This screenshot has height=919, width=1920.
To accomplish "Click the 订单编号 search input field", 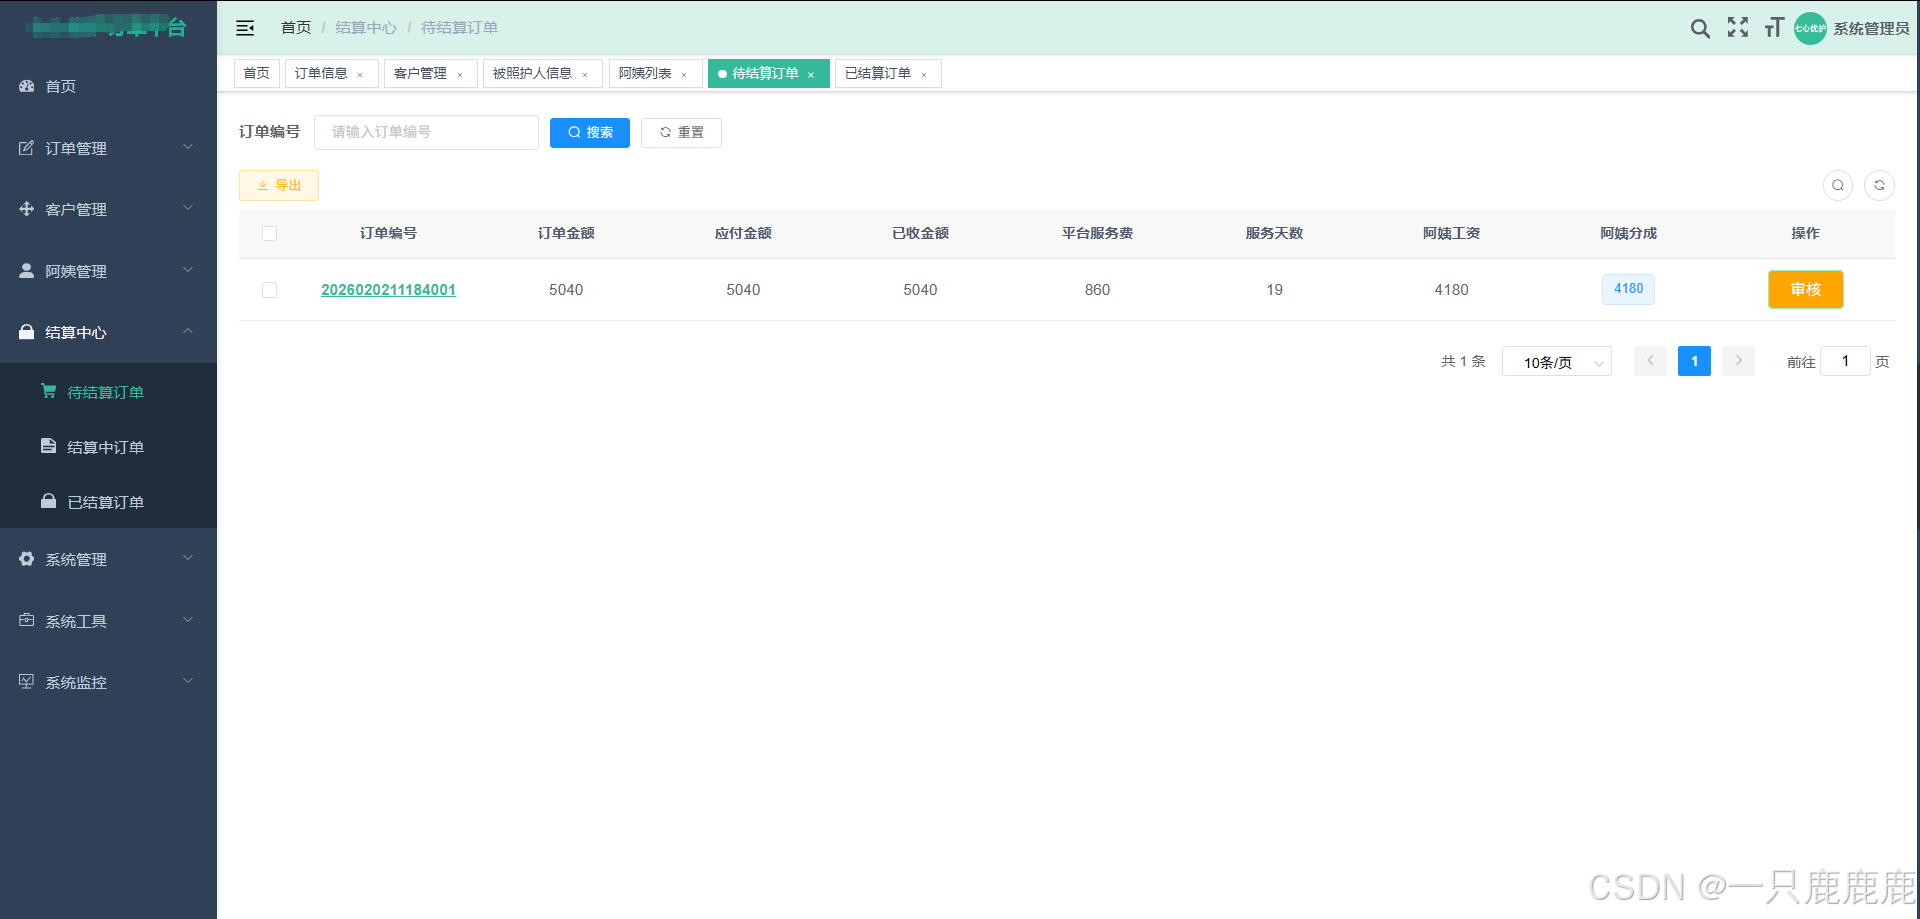I will coord(426,133).
